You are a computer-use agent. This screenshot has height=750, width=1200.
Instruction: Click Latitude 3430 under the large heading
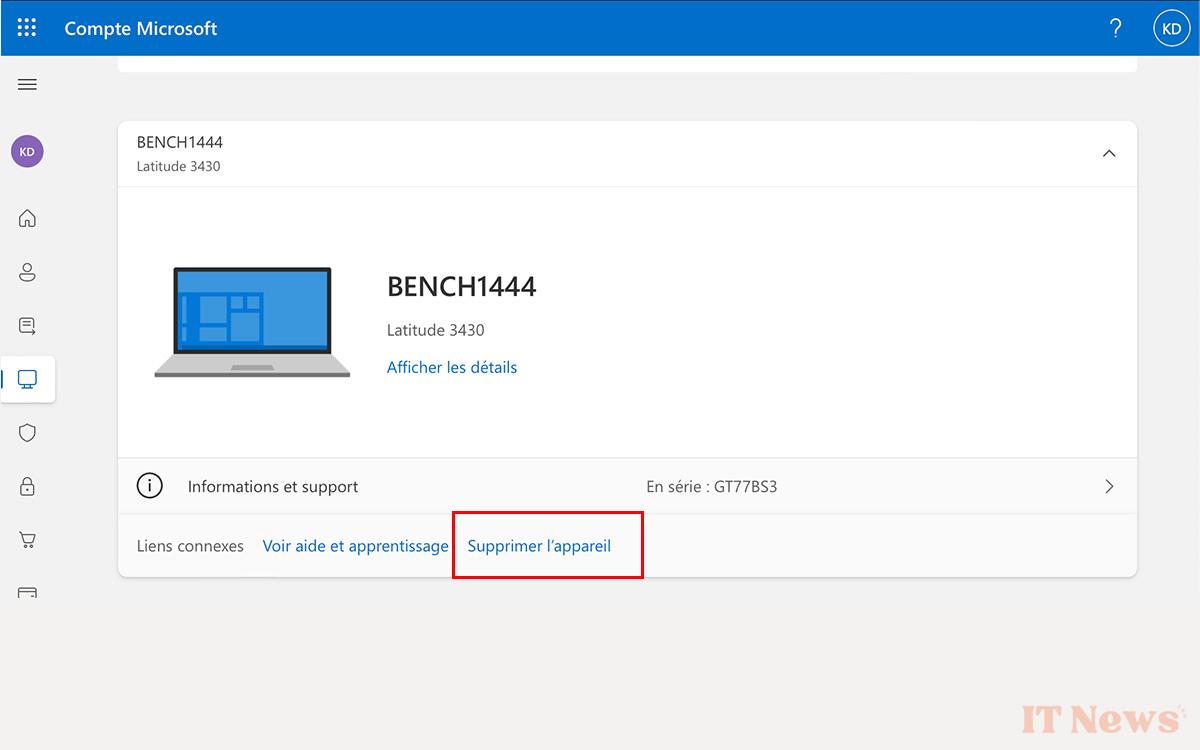(436, 330)
